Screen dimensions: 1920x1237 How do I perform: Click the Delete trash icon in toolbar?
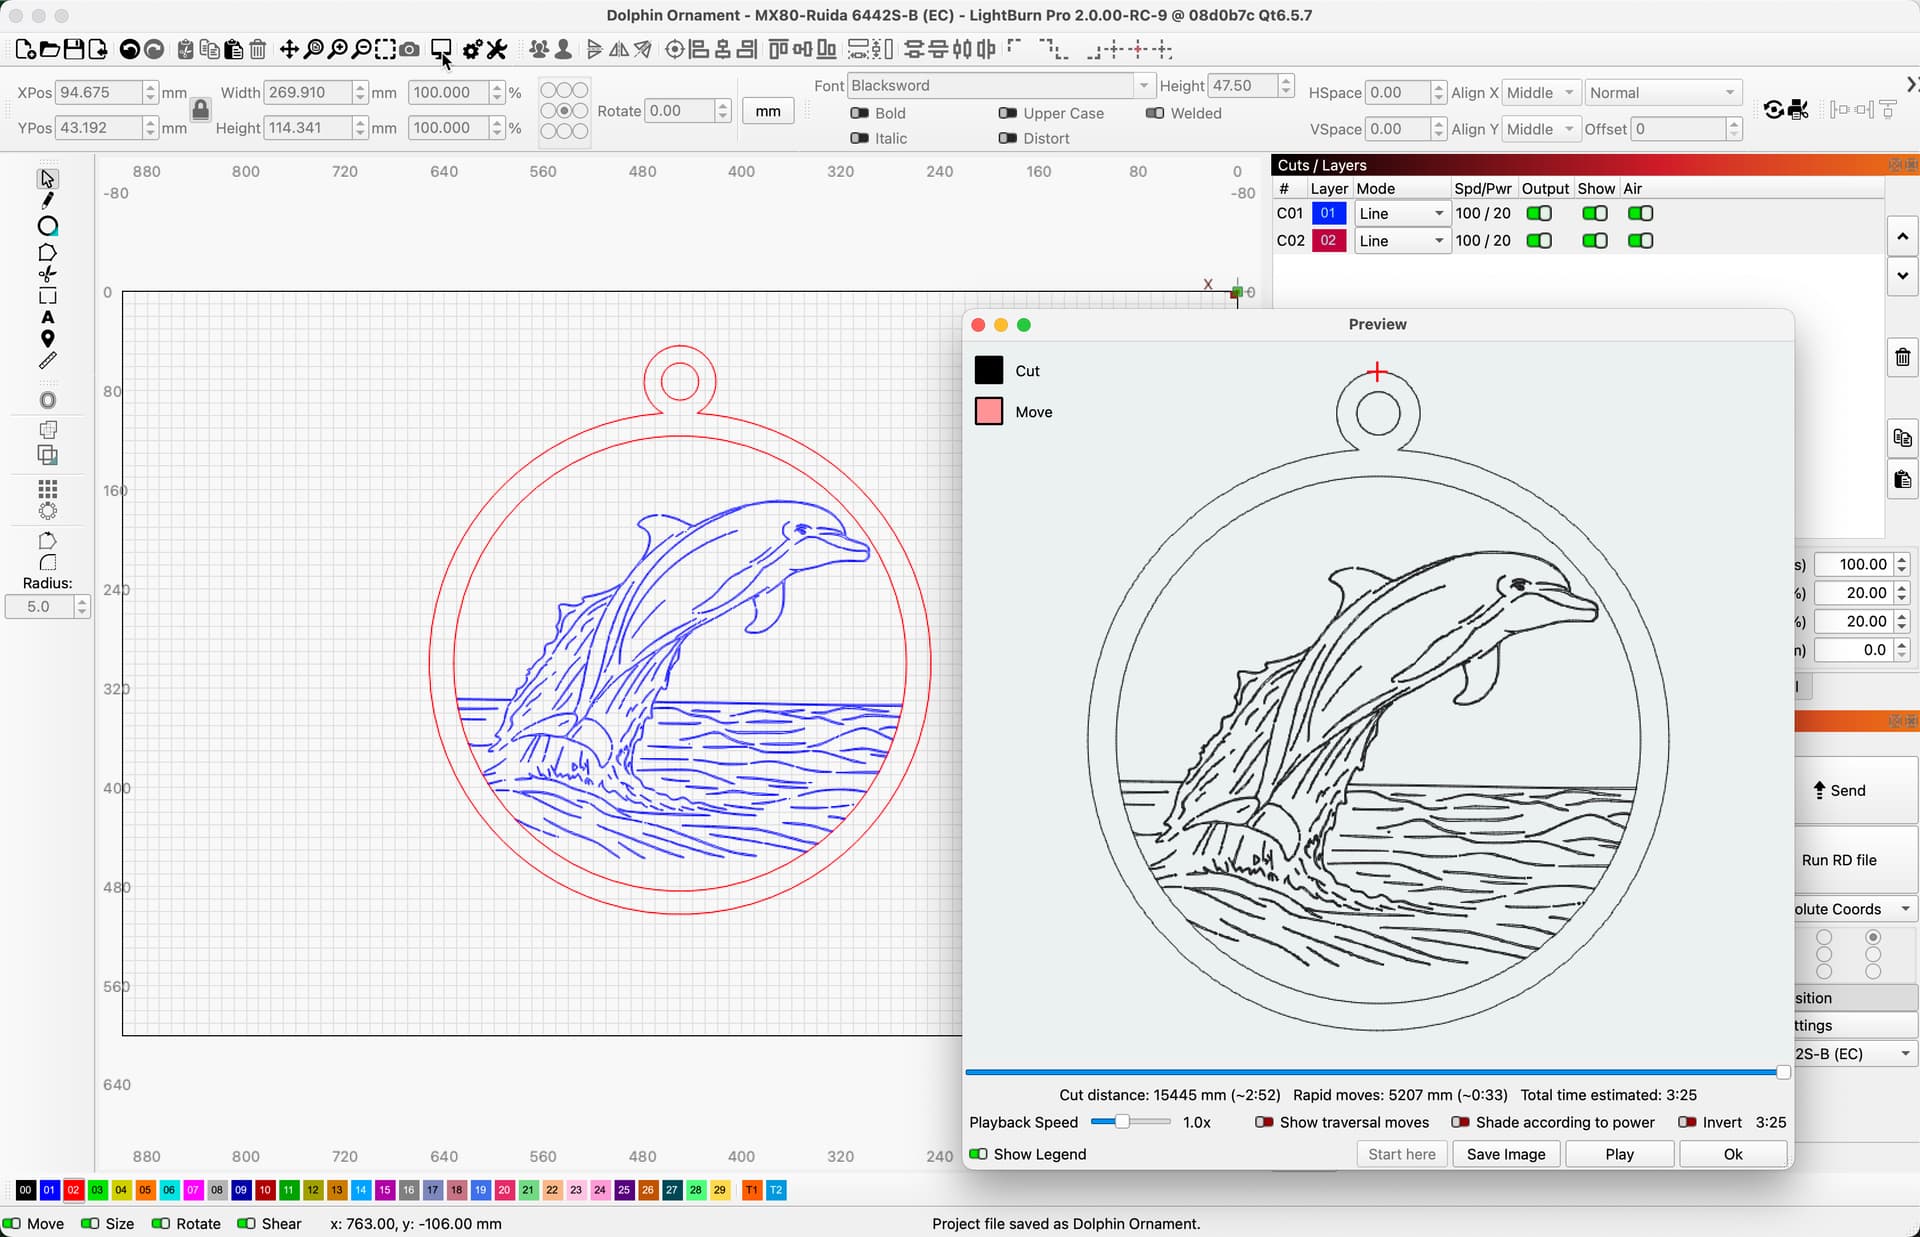coord(257,49)
